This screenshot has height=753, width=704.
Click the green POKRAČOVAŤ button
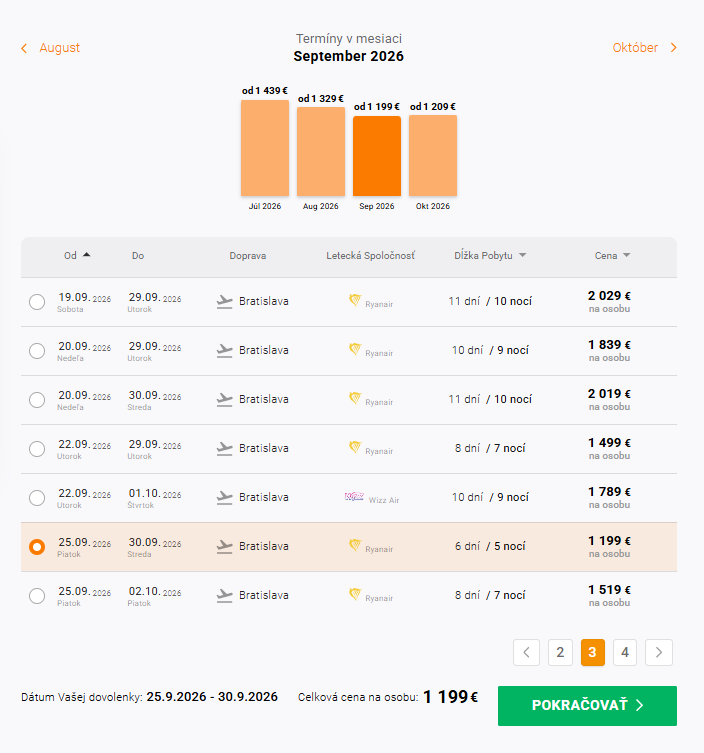pyautogui.click(x=587, y=705)
